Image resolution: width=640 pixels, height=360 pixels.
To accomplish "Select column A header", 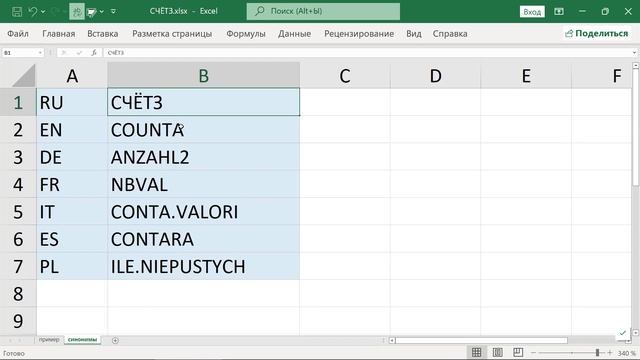I will tap(72, 76).
